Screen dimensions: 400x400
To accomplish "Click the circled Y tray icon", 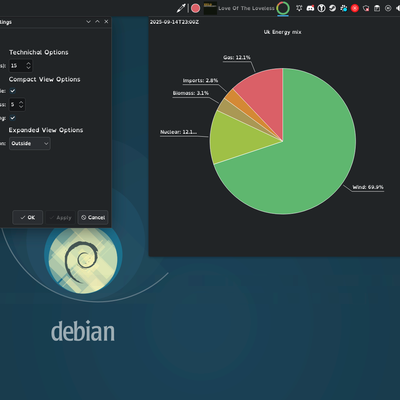I will click(x=321, y=8).
